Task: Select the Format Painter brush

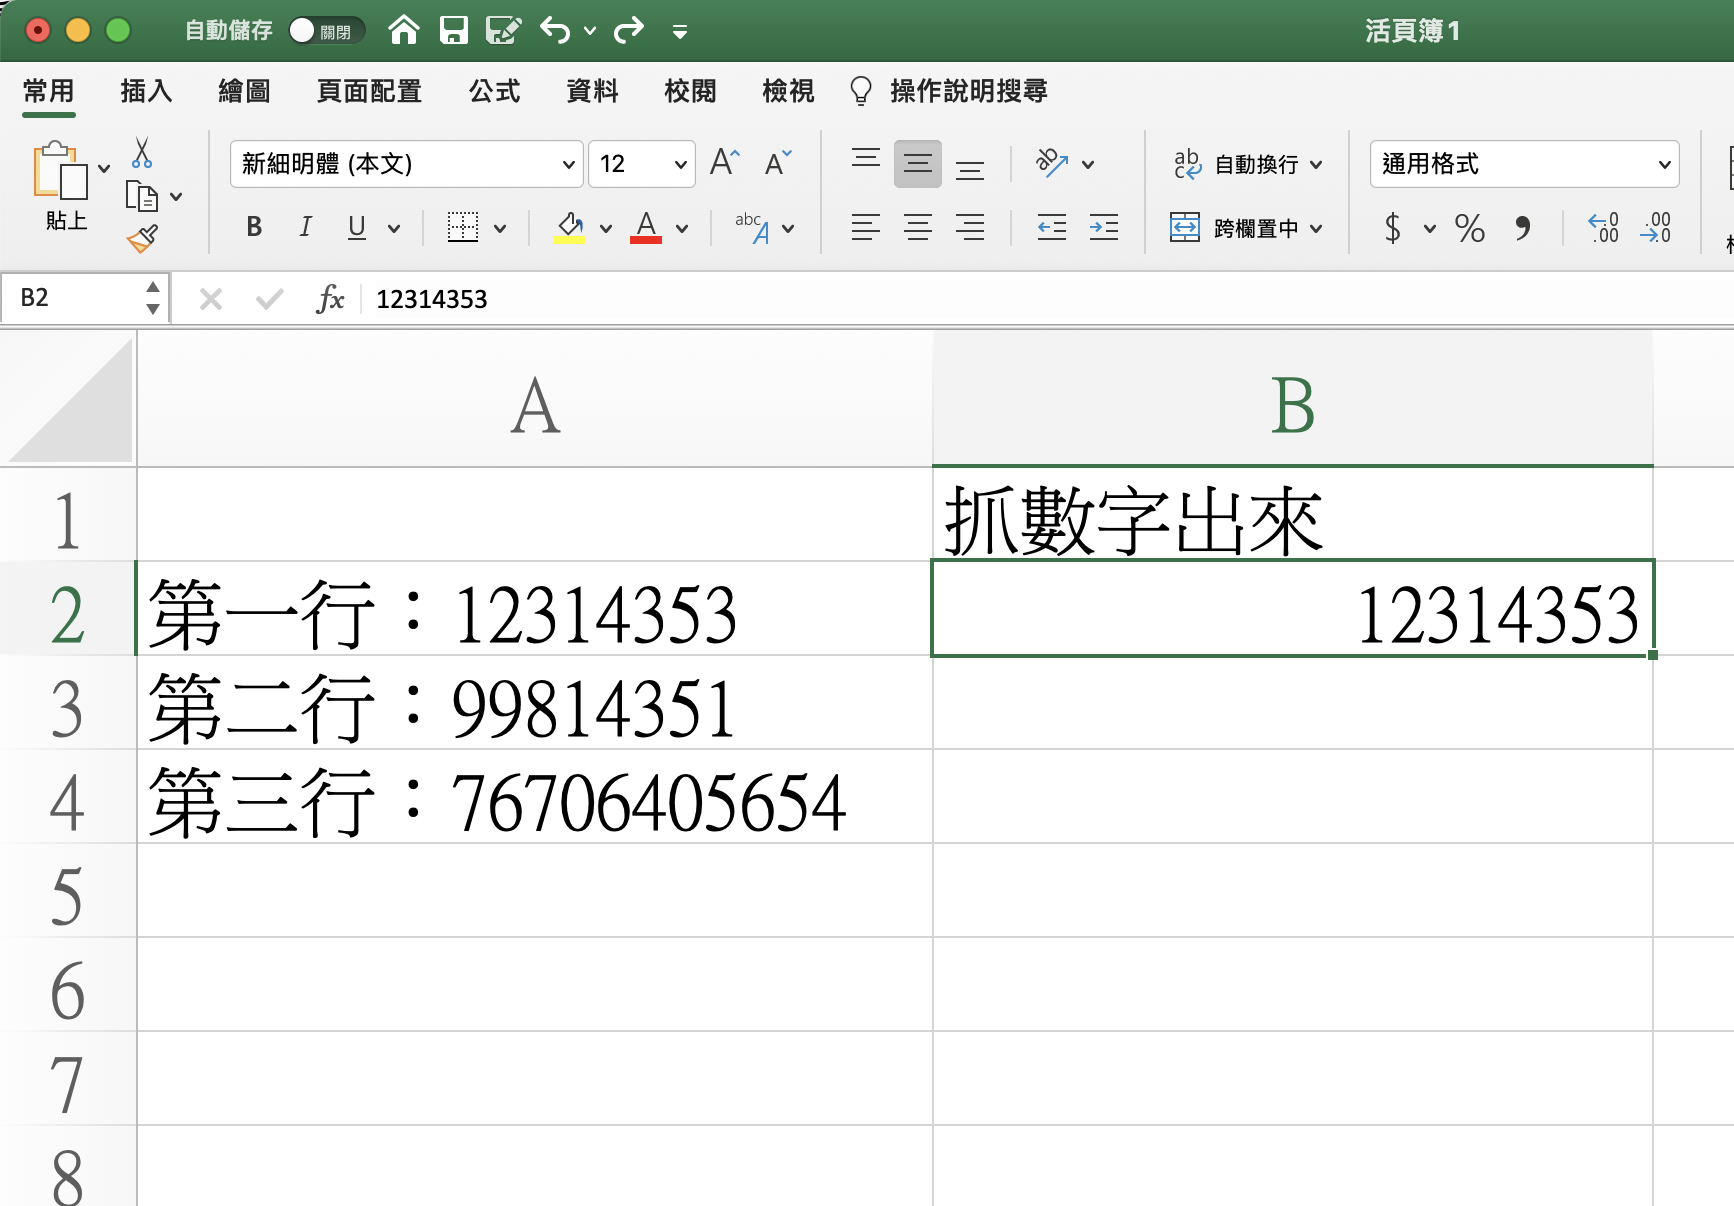Action: click(x=142, y=239)
